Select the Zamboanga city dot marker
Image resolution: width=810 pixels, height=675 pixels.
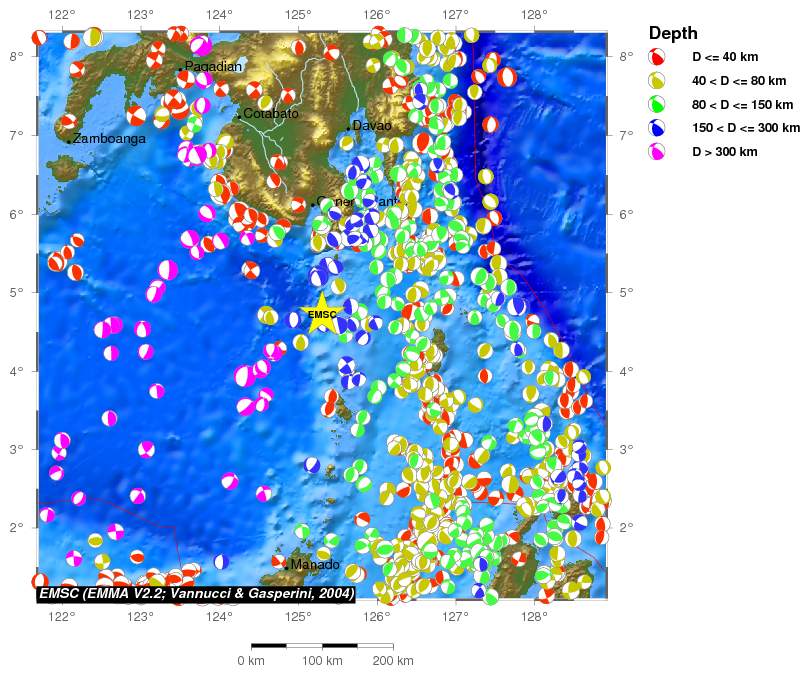(69, 141)
